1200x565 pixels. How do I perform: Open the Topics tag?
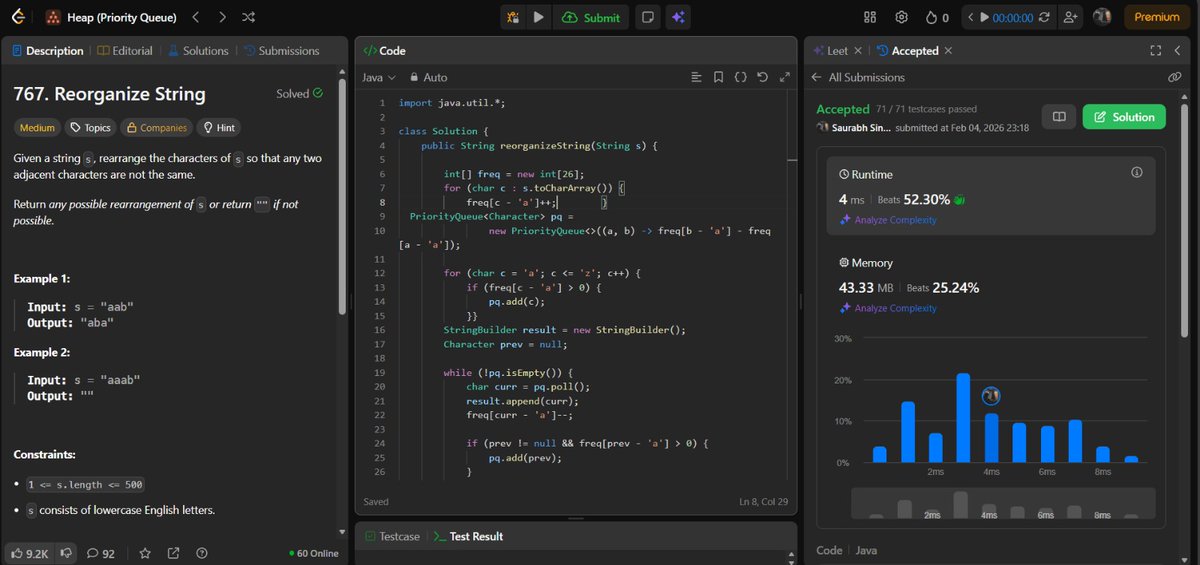(x=89, y=128)
